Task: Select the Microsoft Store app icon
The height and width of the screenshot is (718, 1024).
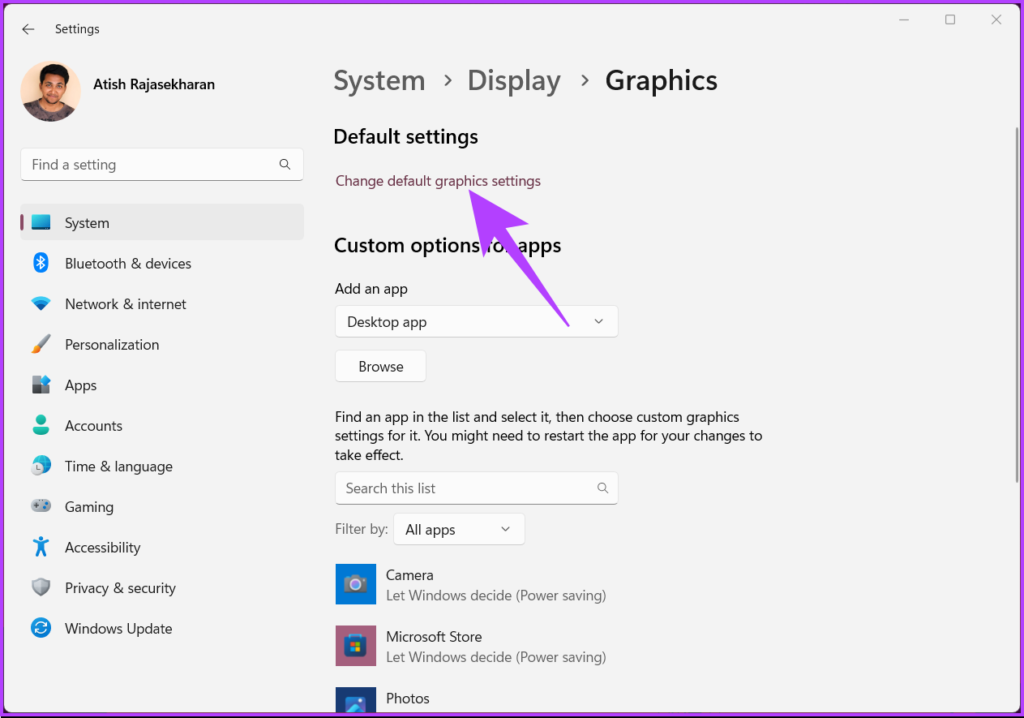Action: (355, 646)
